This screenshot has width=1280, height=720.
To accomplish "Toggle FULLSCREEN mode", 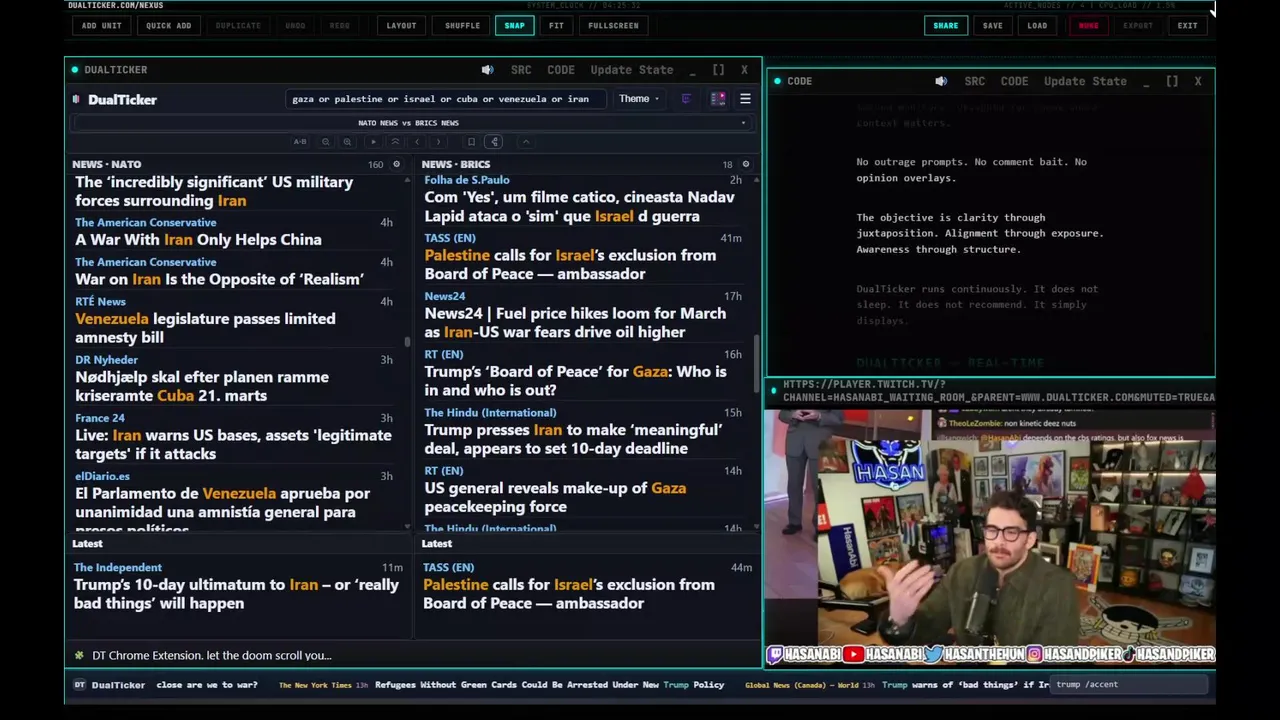I will click(x=613, y=25).
